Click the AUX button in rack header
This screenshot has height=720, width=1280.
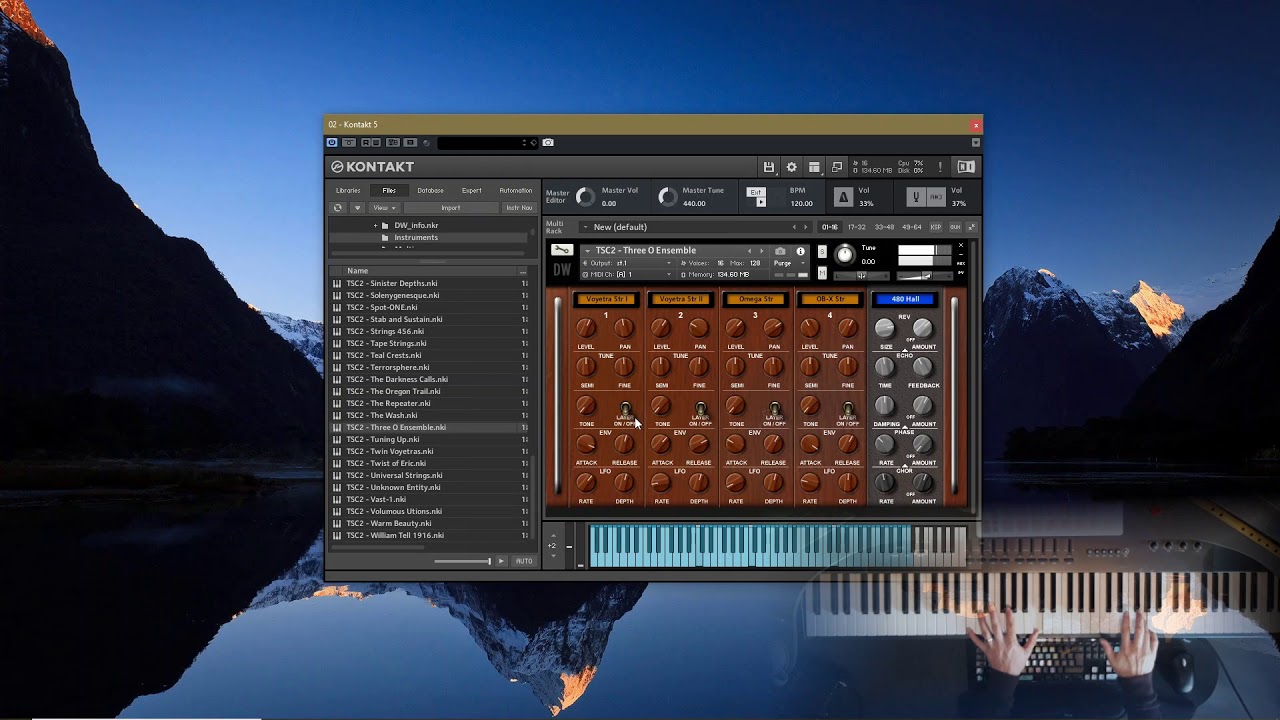pos(955,227)
